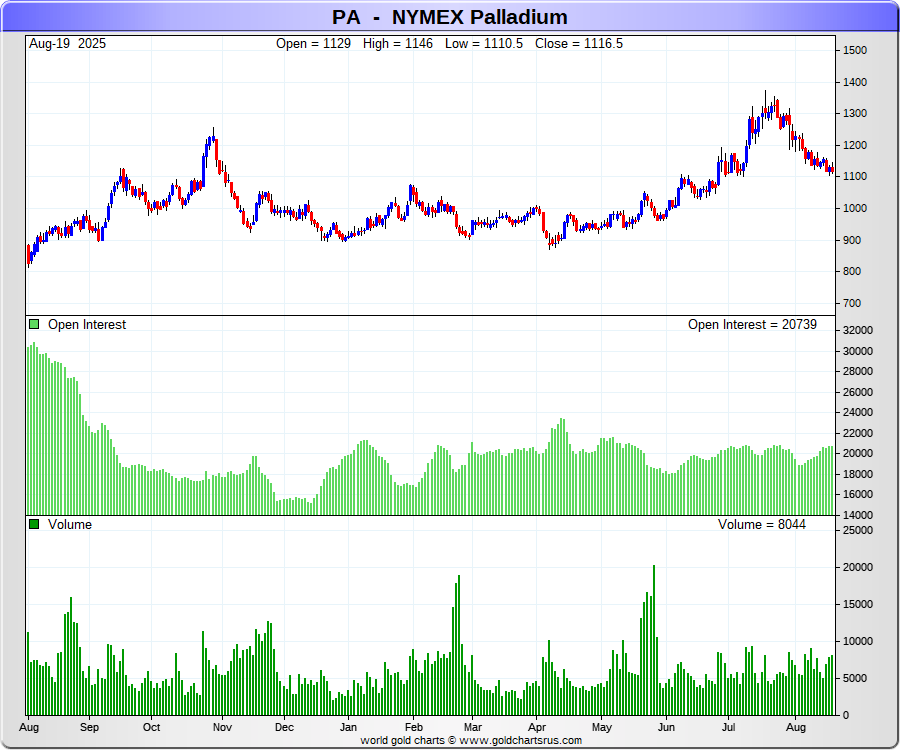Click the 'Oct' x-axis month label
The width and height of the screenshot is (900, 750).
point(151,727)
